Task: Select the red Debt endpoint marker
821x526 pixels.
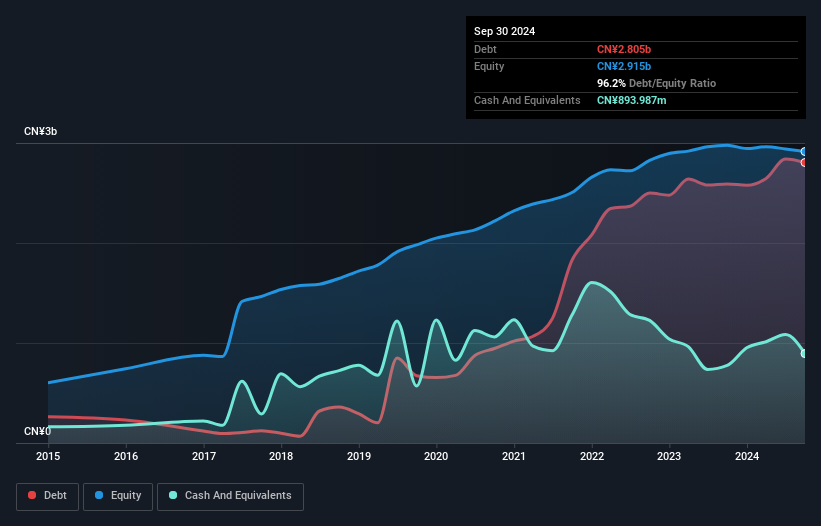Action: (x=804, y=163)
